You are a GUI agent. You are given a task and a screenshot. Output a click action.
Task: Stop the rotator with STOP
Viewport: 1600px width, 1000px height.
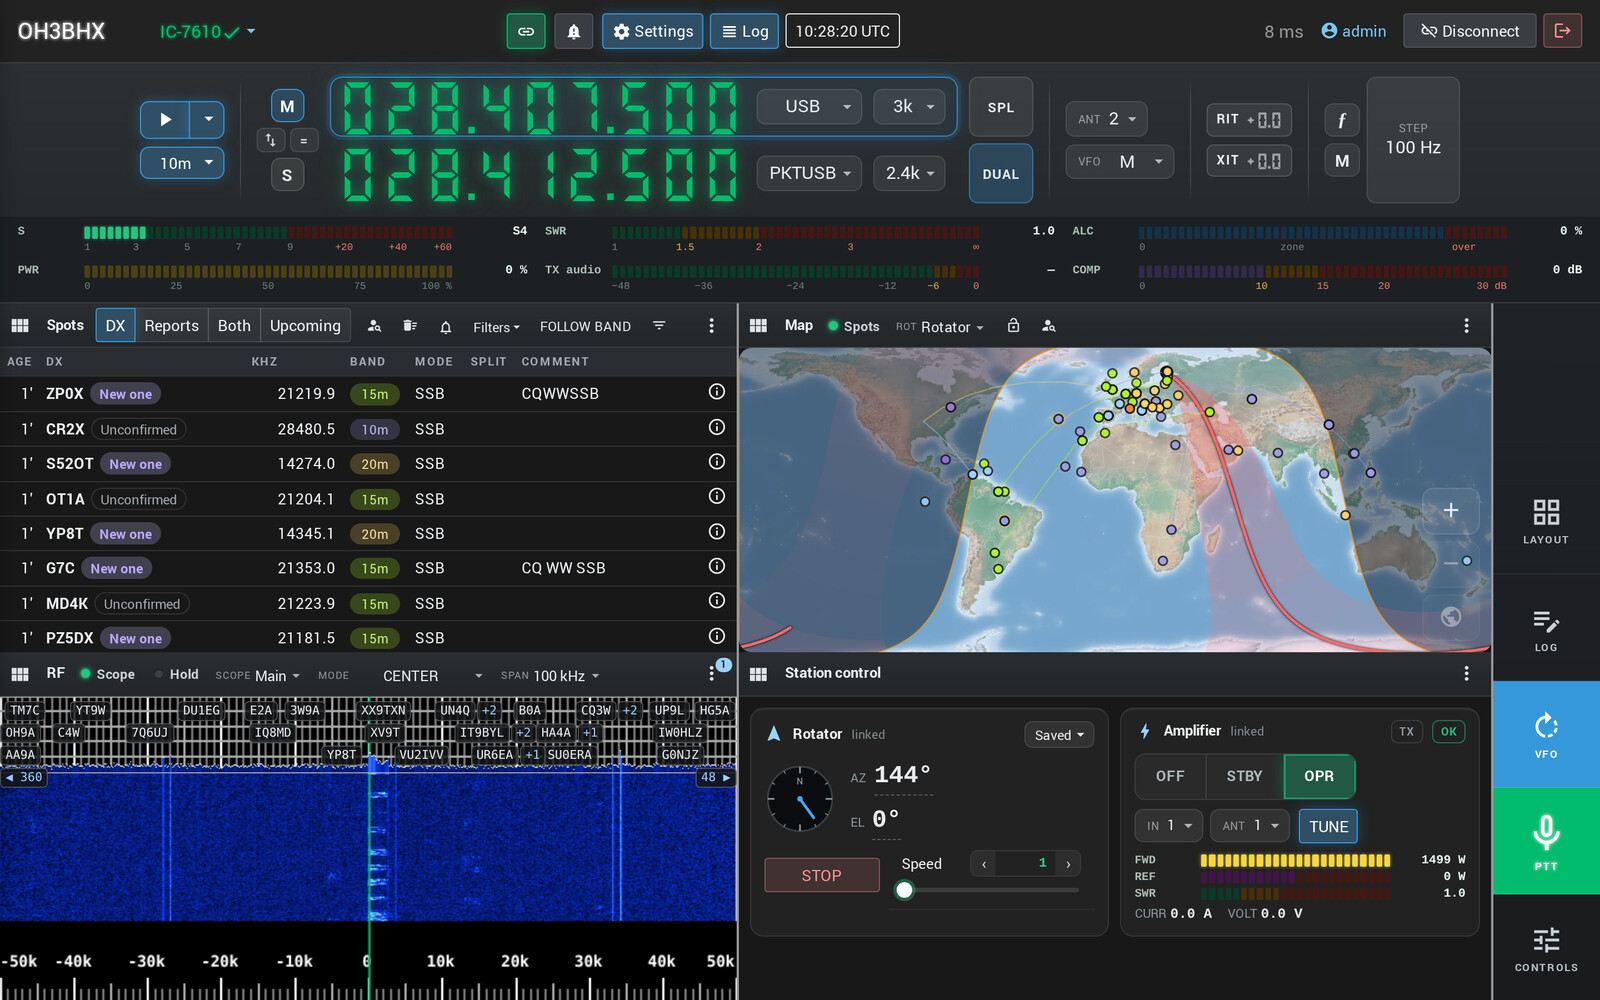(821, 875)
